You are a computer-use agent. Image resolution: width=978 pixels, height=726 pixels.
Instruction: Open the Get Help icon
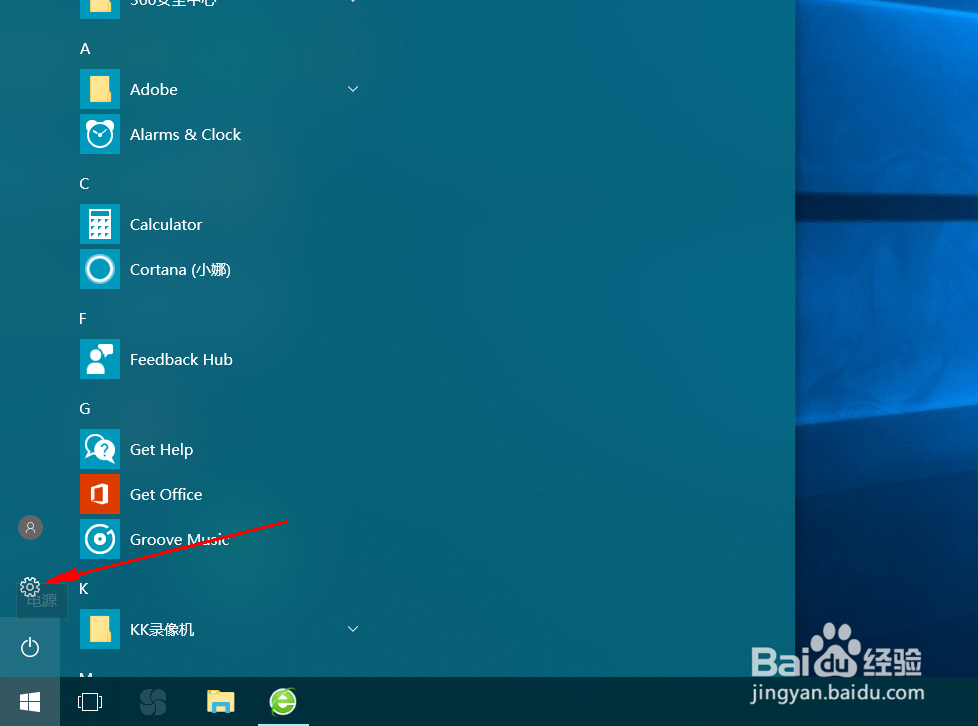click(100, 449)
